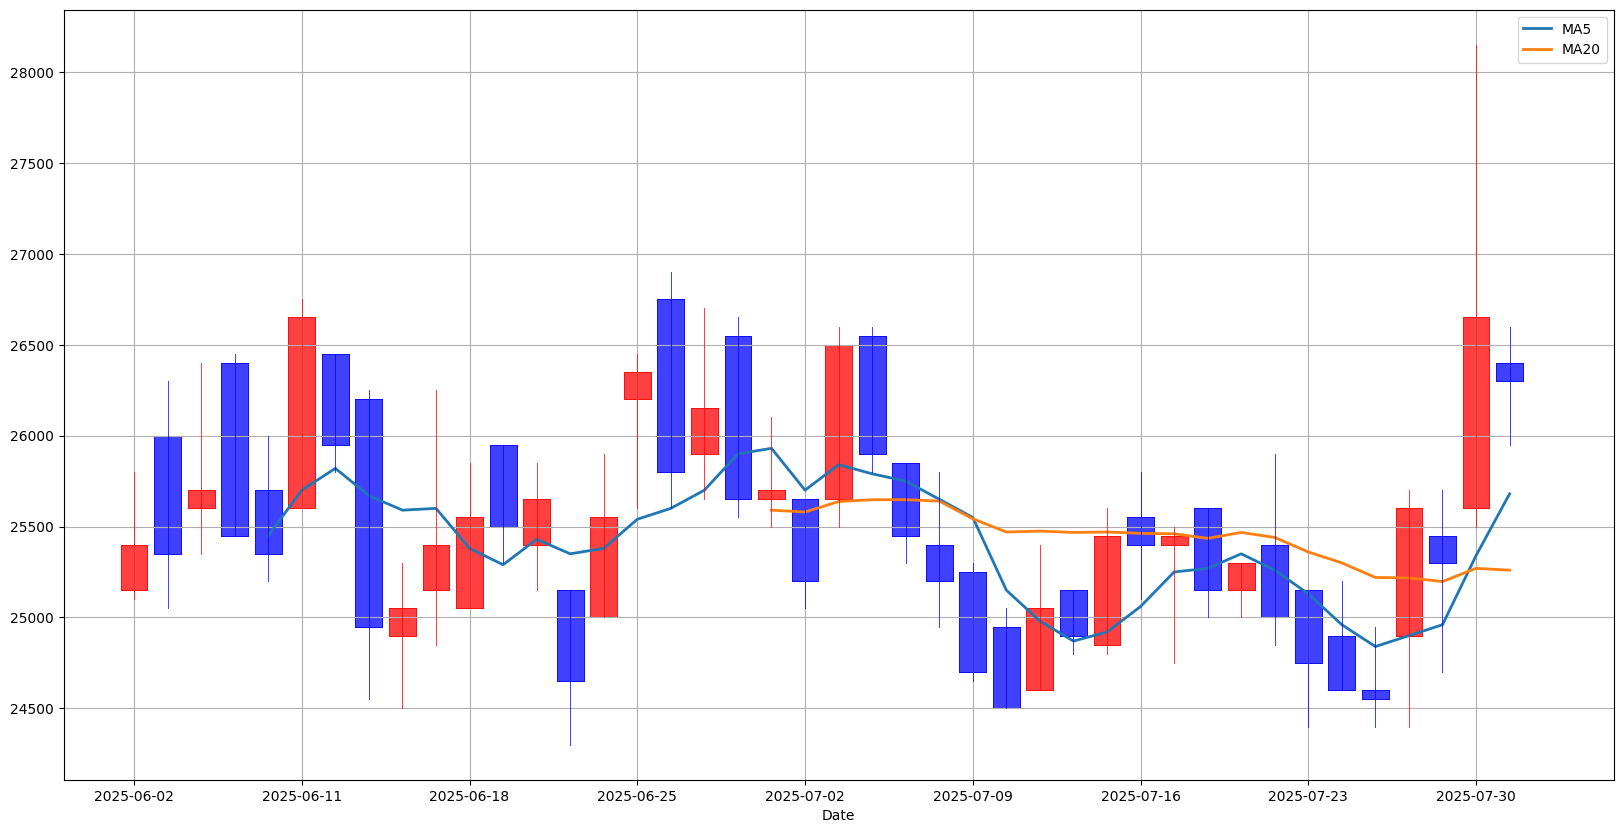Select the blue candle above 2025-07-23
This screenshot has height=833, width=1623.
[x=1308, y=627]
